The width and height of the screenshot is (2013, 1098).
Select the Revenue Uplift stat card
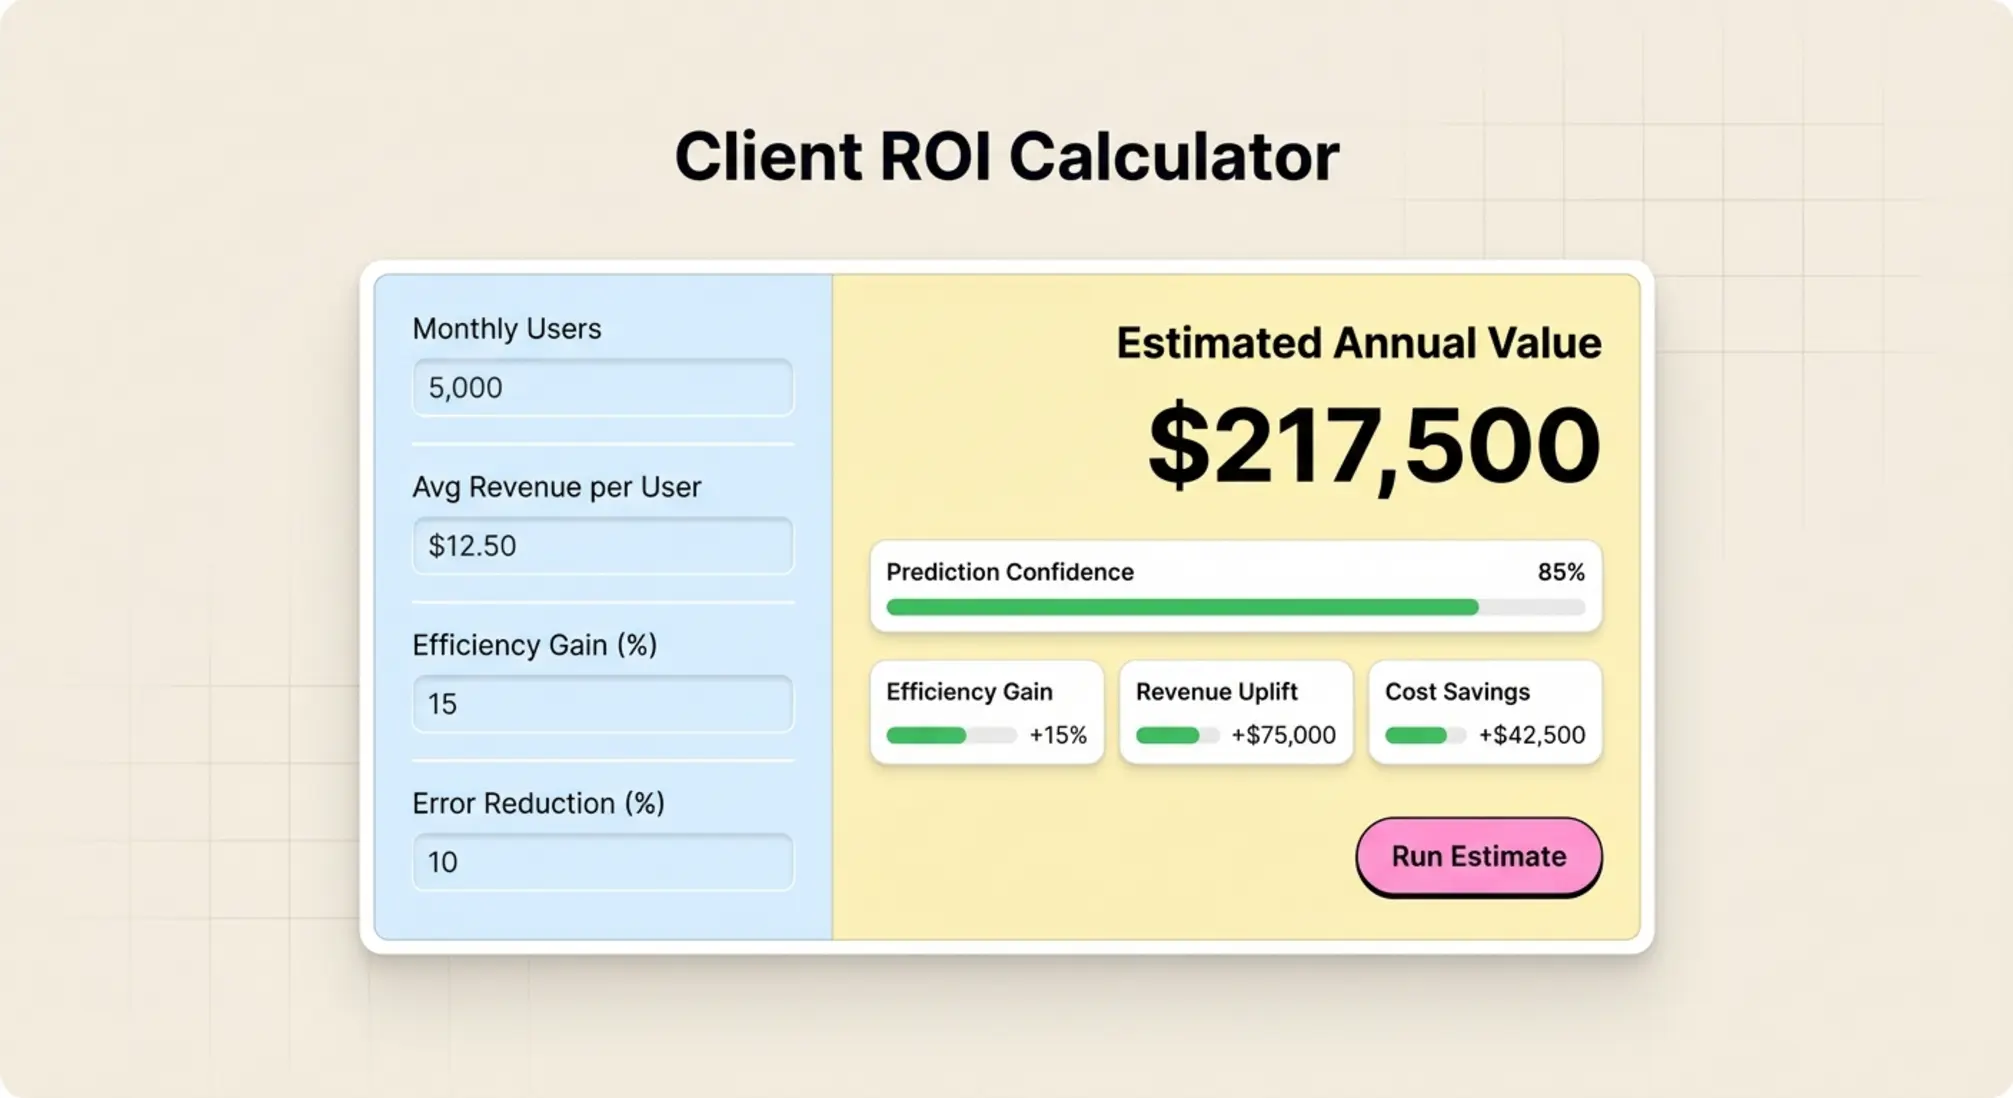pos(1236,712)
